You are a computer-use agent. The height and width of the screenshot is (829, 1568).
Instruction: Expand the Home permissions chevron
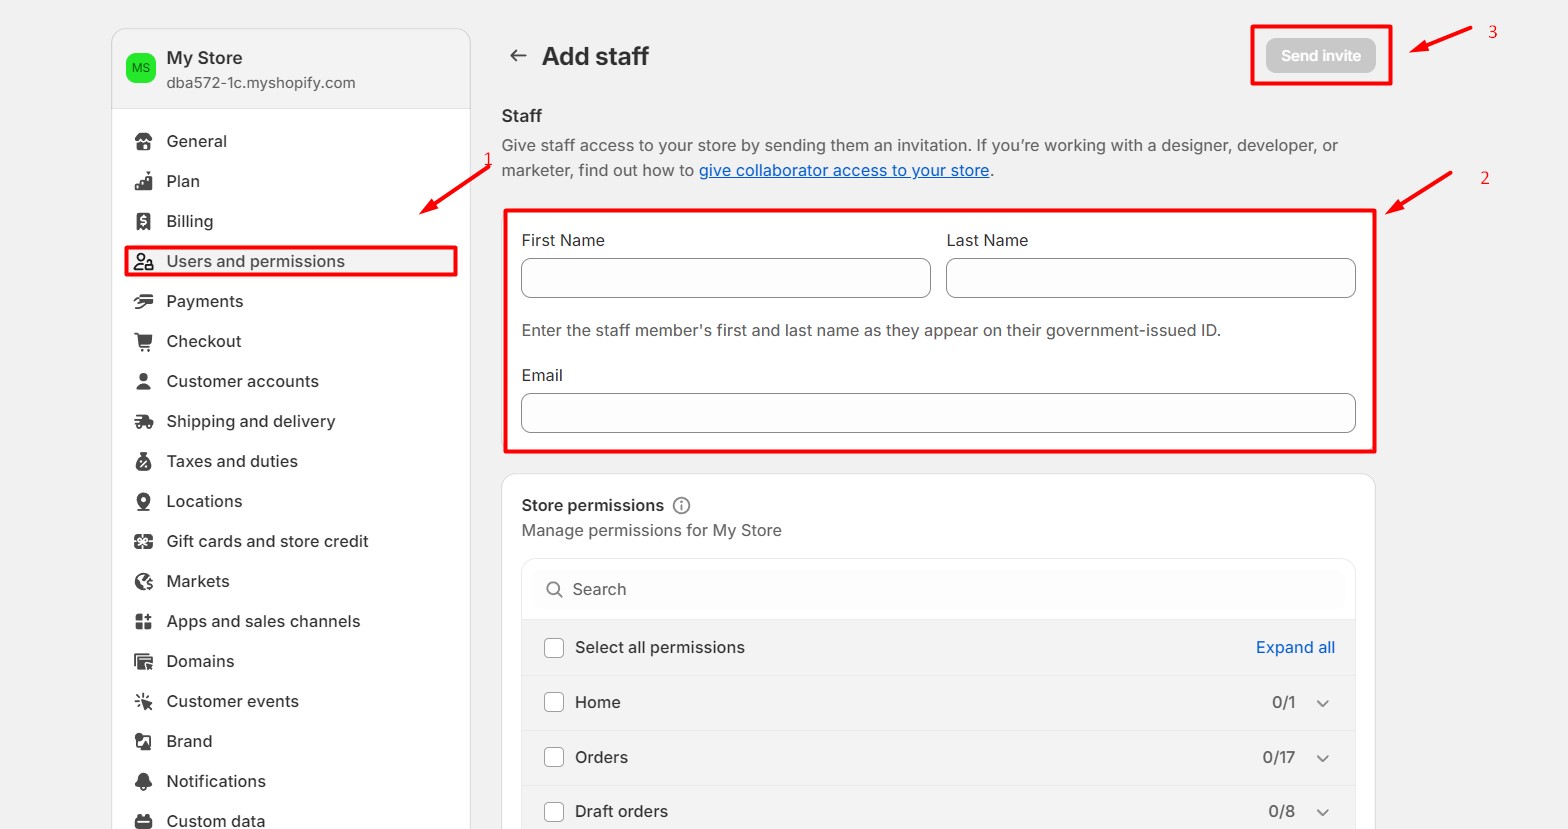click(1323, 703)
